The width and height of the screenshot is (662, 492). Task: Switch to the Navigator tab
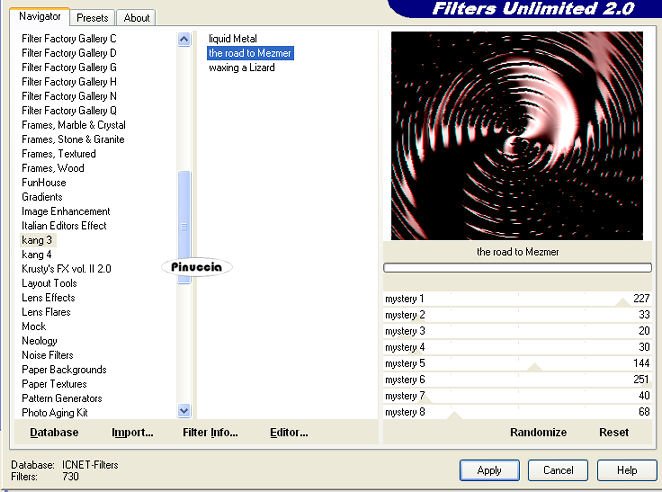[x=40, y=16]
